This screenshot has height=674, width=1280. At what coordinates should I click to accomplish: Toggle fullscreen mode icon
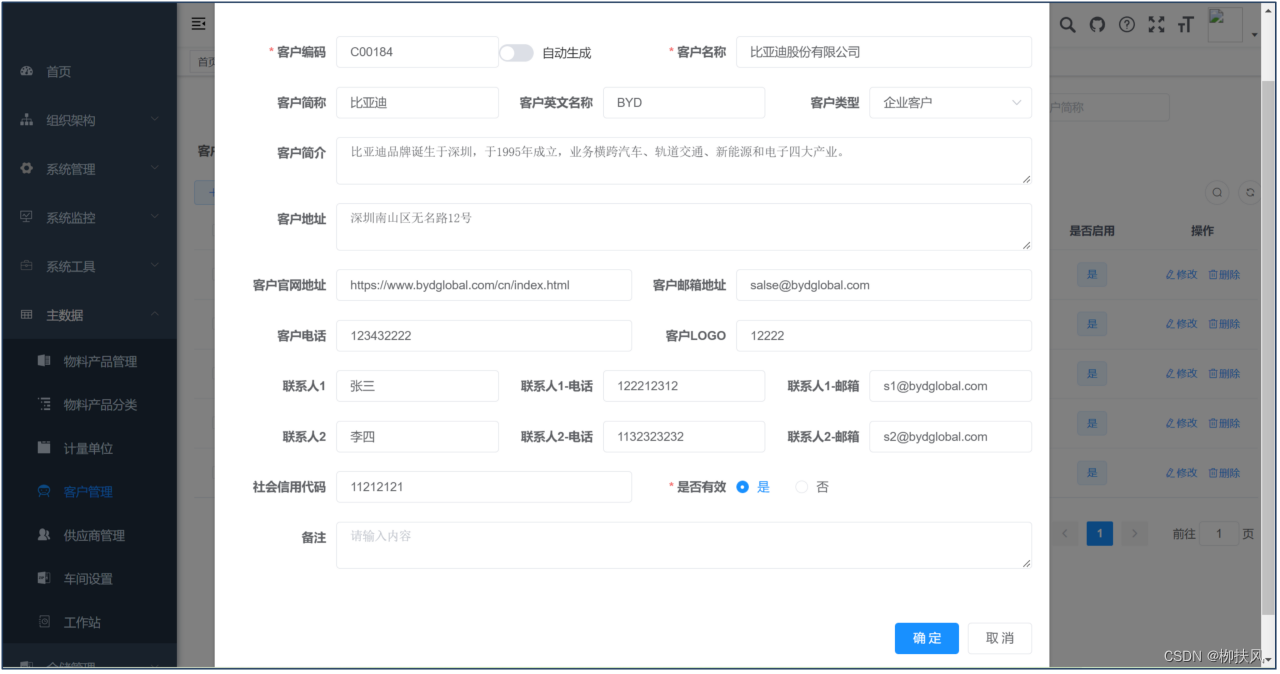tap(1157, 25)
